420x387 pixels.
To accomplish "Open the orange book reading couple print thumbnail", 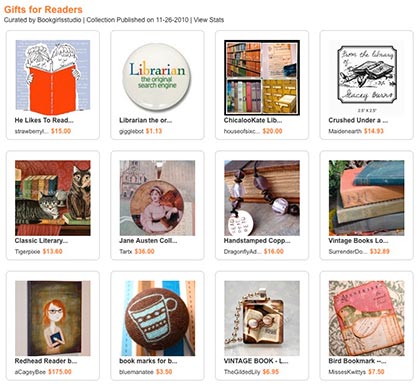I will [53, 77].
